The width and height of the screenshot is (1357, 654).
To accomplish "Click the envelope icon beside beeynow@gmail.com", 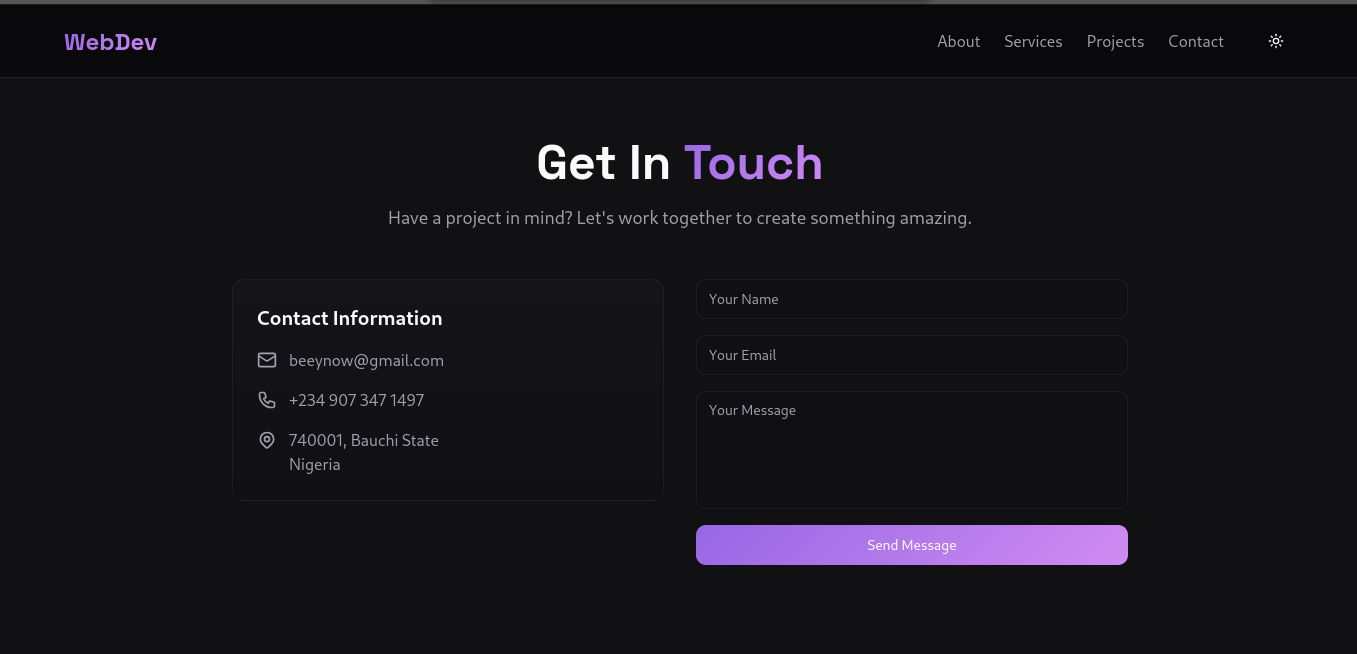I will (x=267, y=360).
